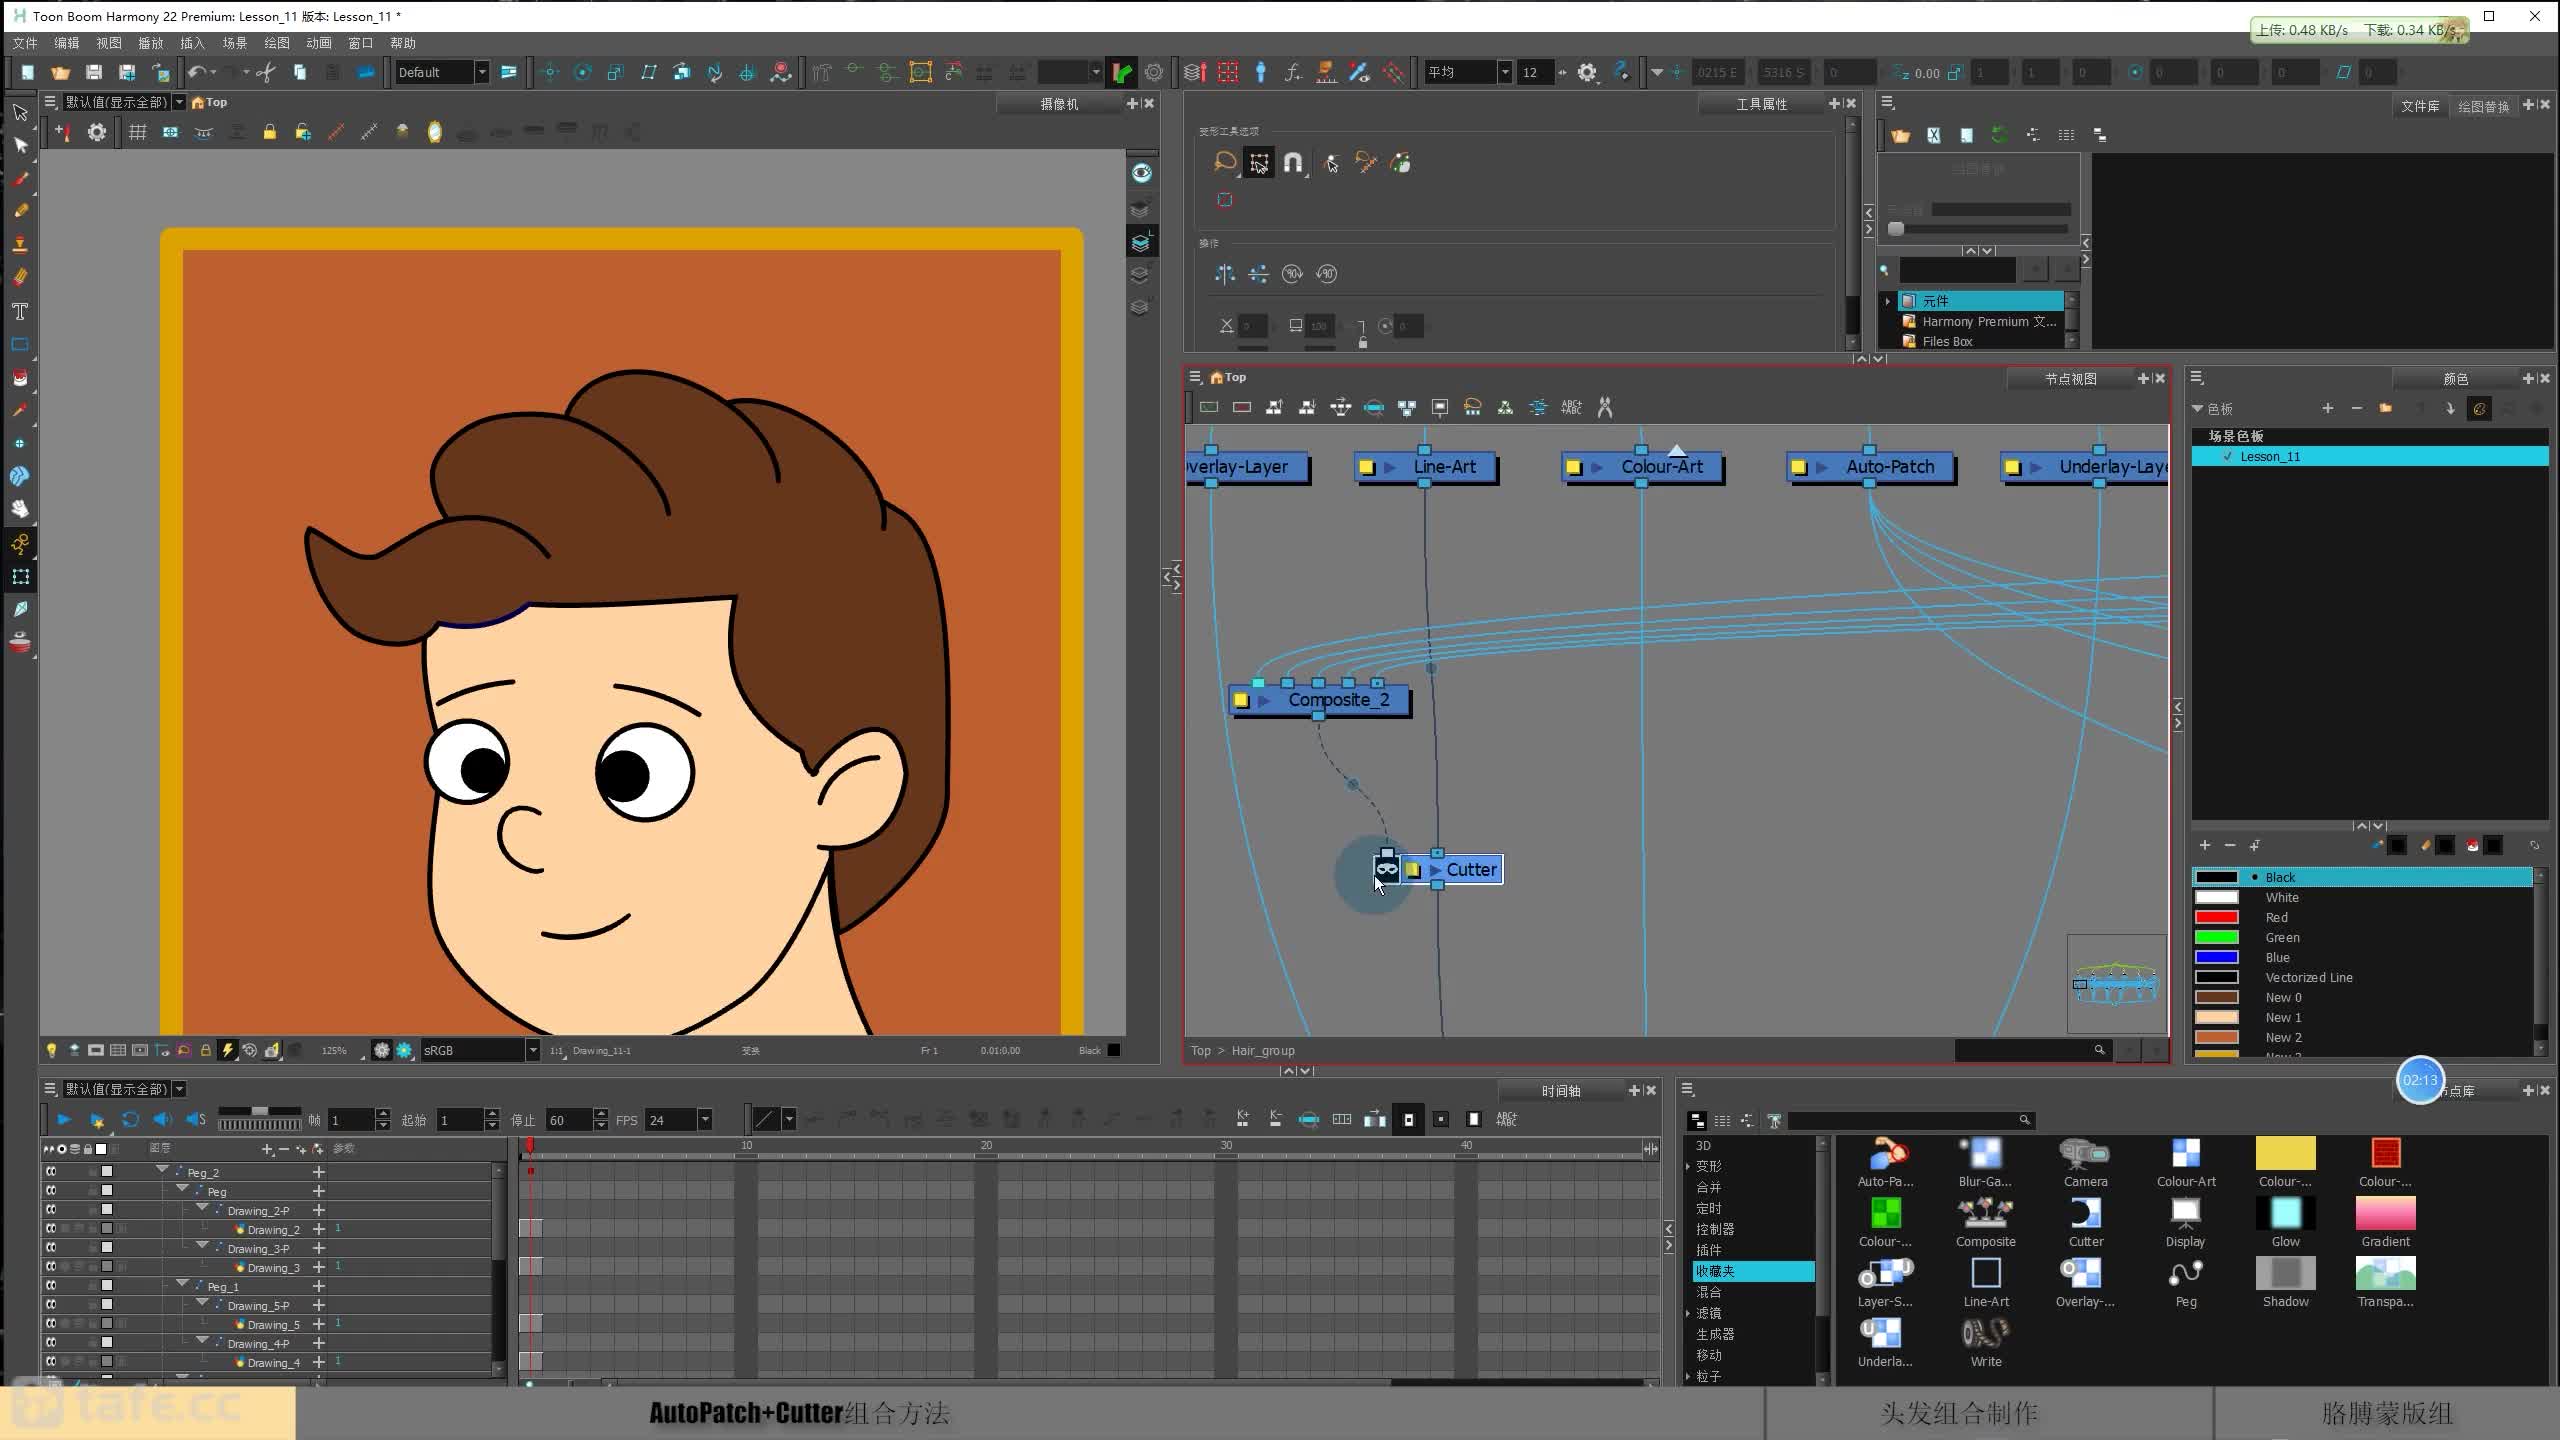Choose the Peg node from node library
This screenshot has height=1440, width=2560.
coord(2186,1282)
